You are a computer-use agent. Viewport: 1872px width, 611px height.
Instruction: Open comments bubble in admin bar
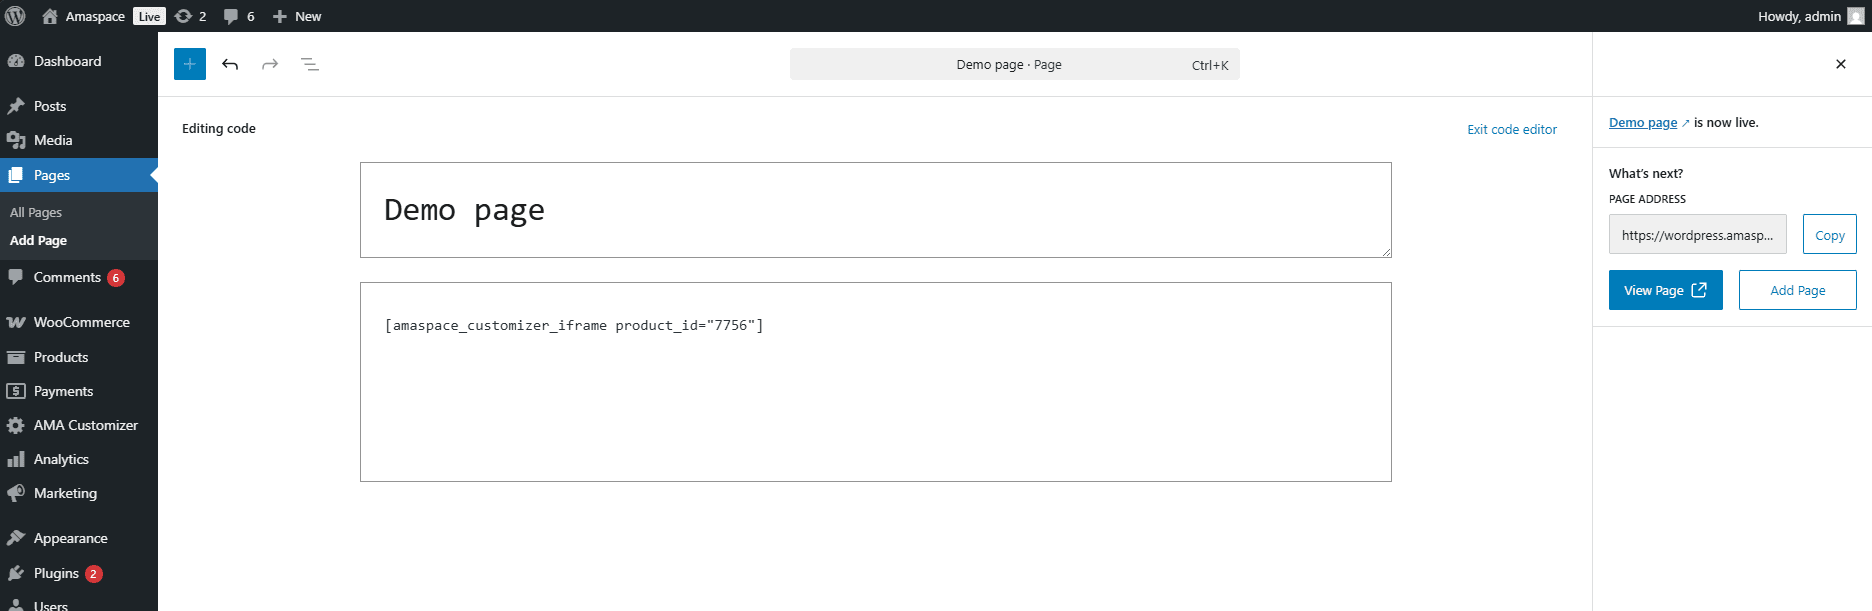tap(239, 16)
